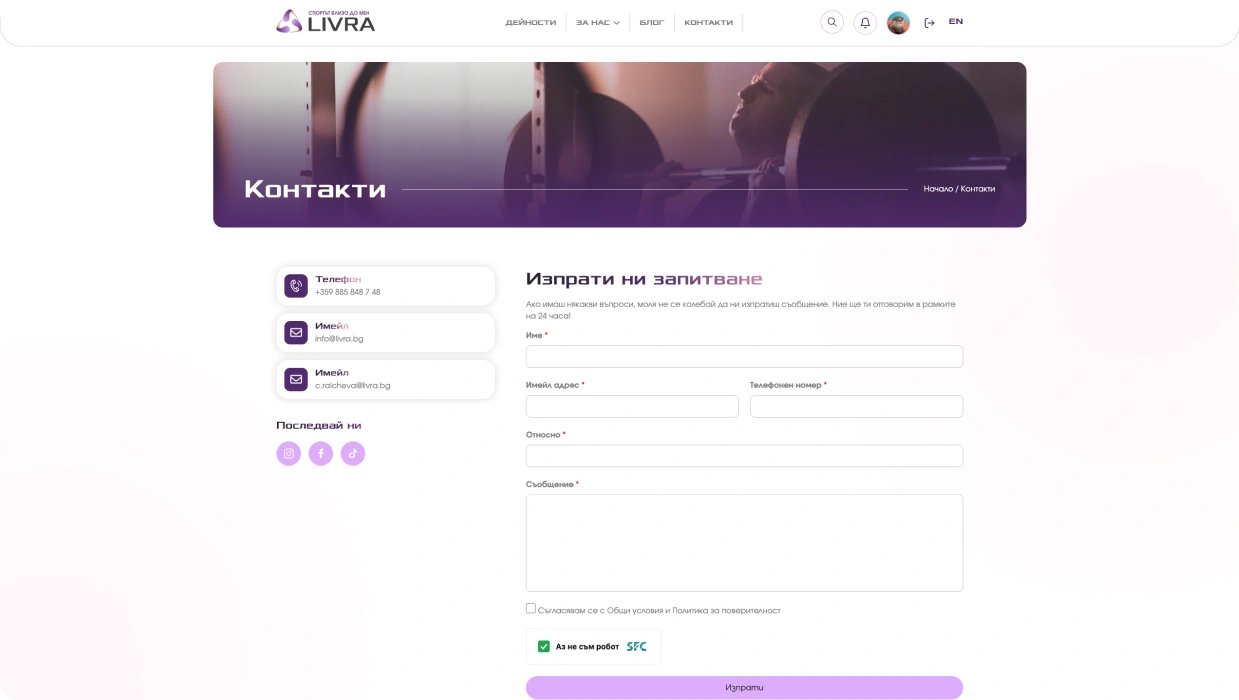Open the TikTok social icon
The image size is (1239, 700).
[x=353, y=453]
